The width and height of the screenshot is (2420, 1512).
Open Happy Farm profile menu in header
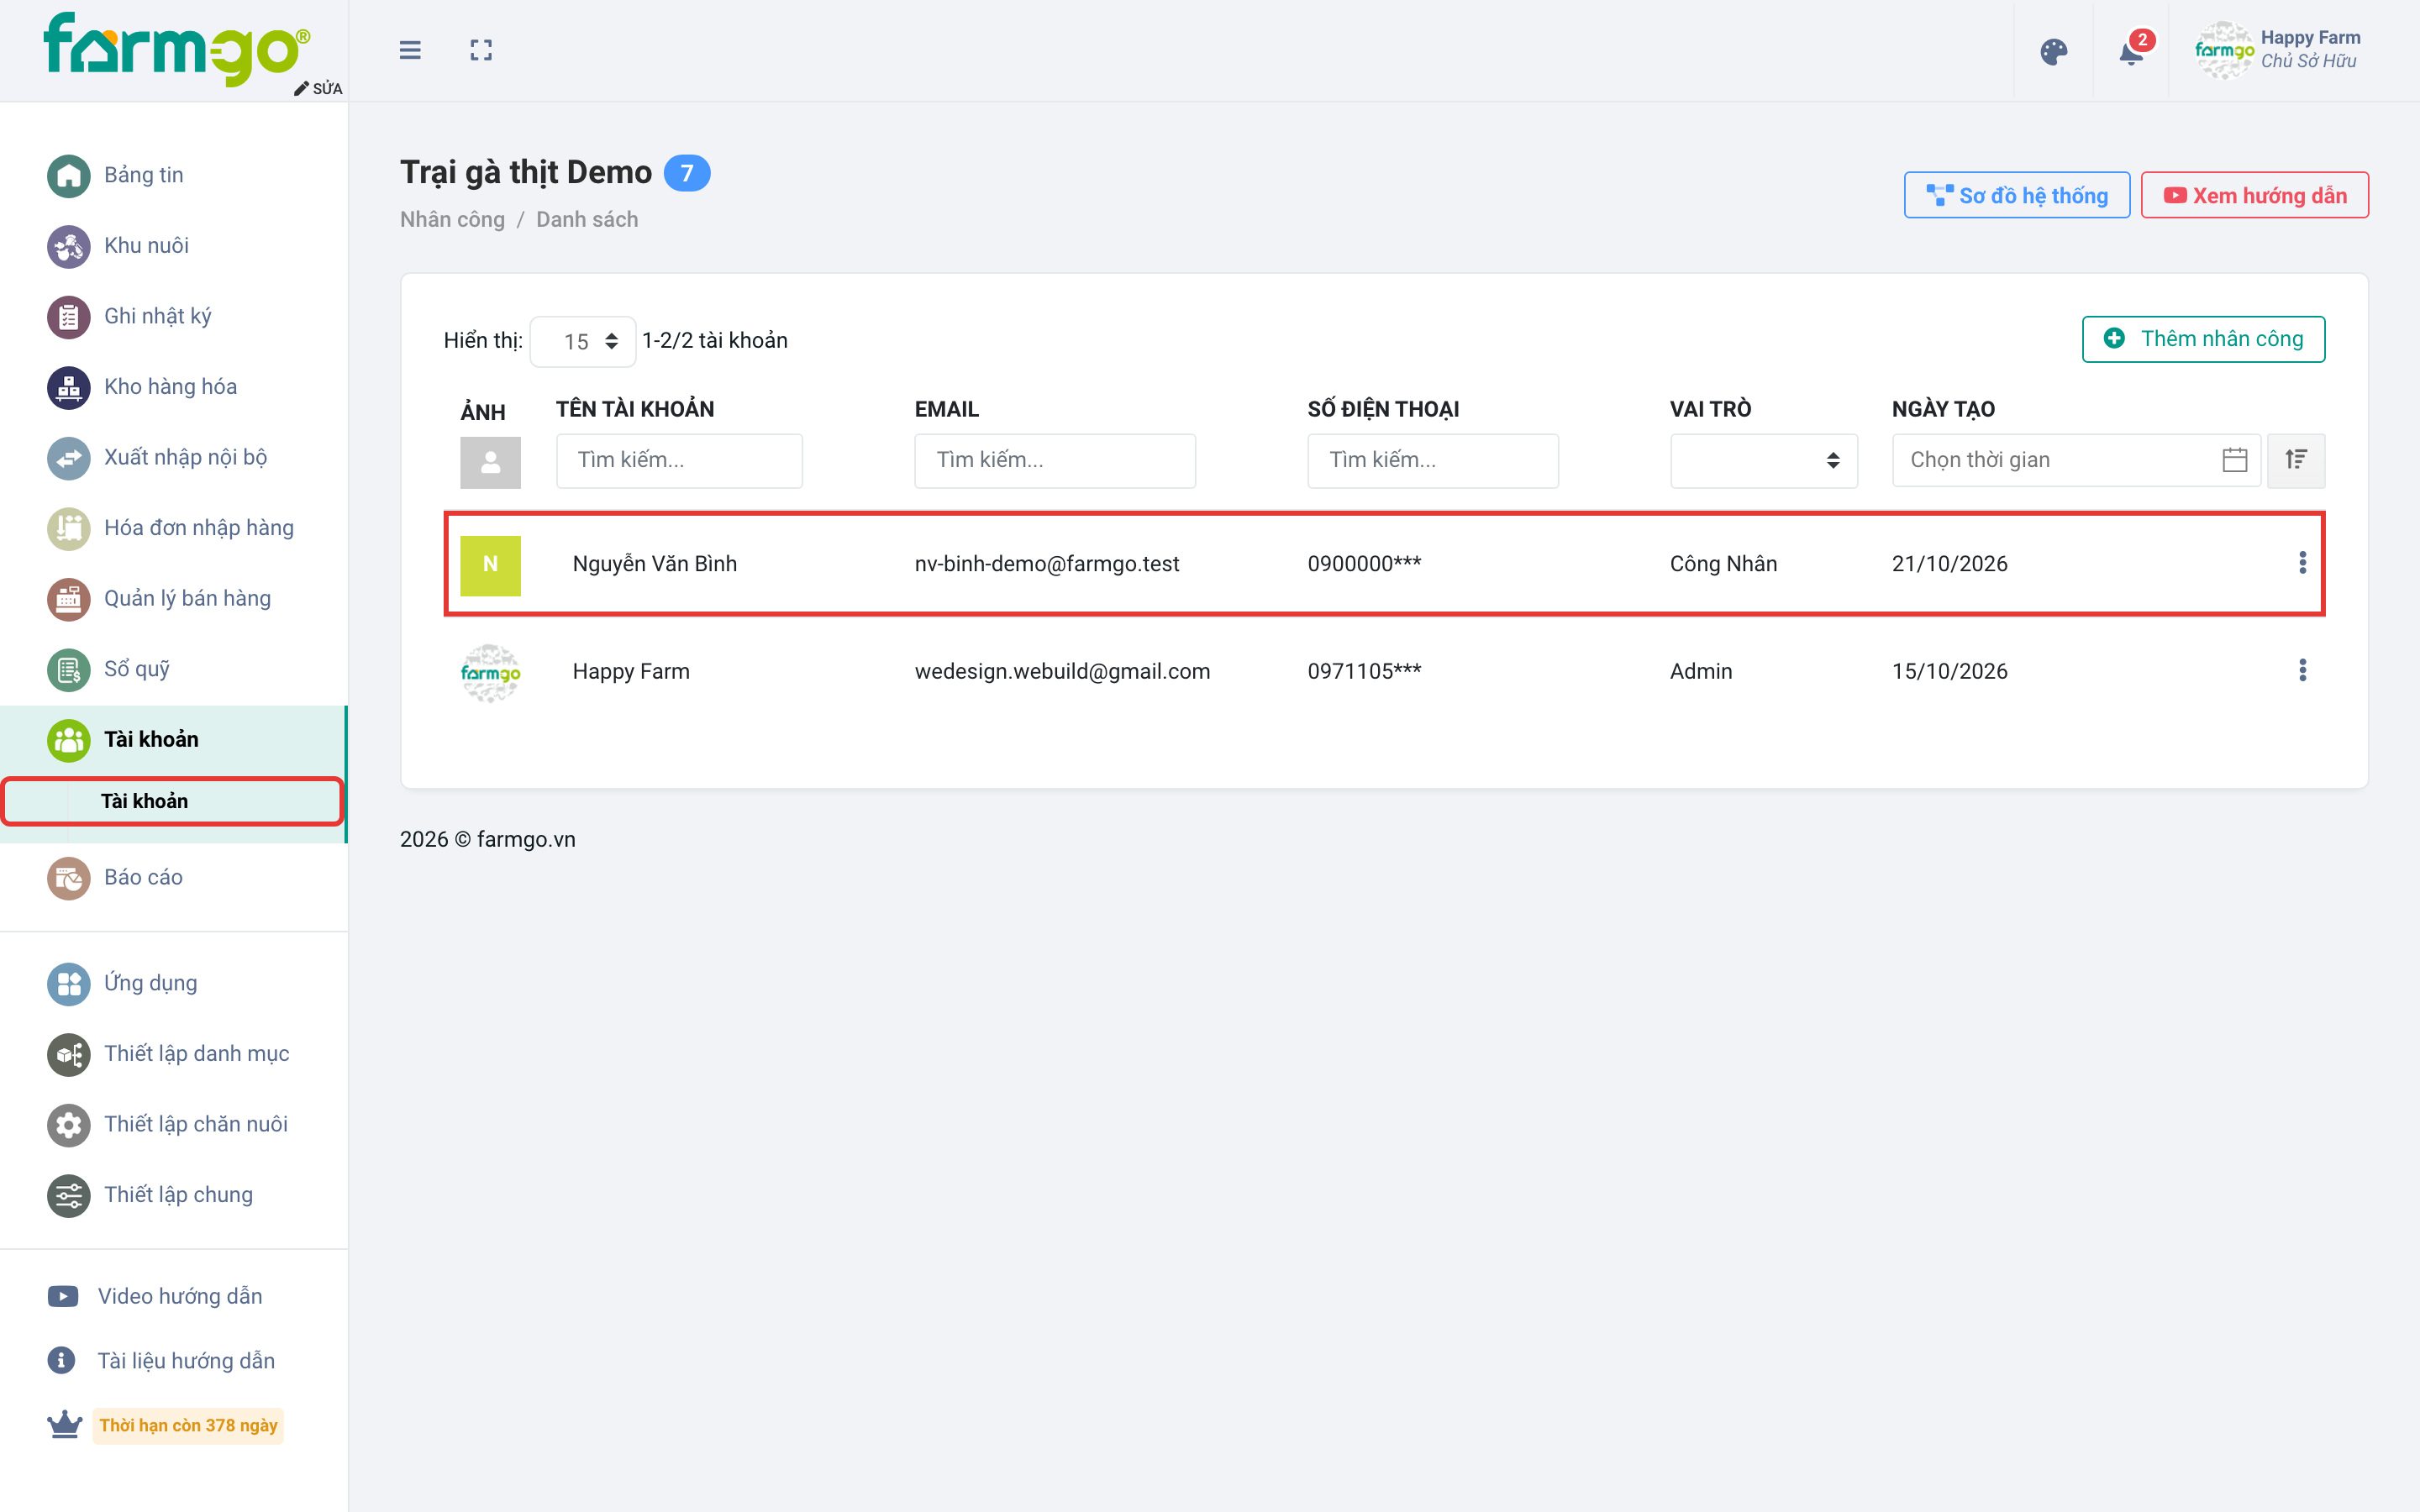click(x=2278, y=50)
